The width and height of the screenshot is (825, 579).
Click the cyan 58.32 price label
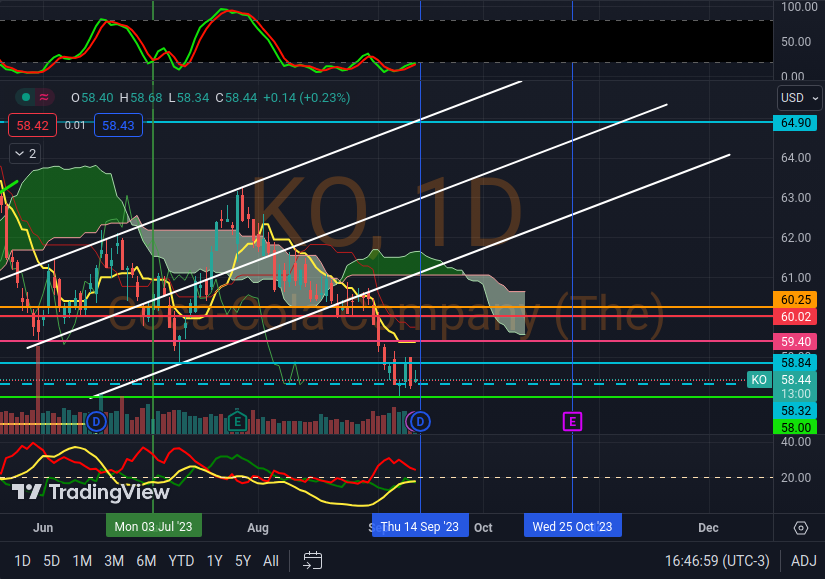[795, 411]
